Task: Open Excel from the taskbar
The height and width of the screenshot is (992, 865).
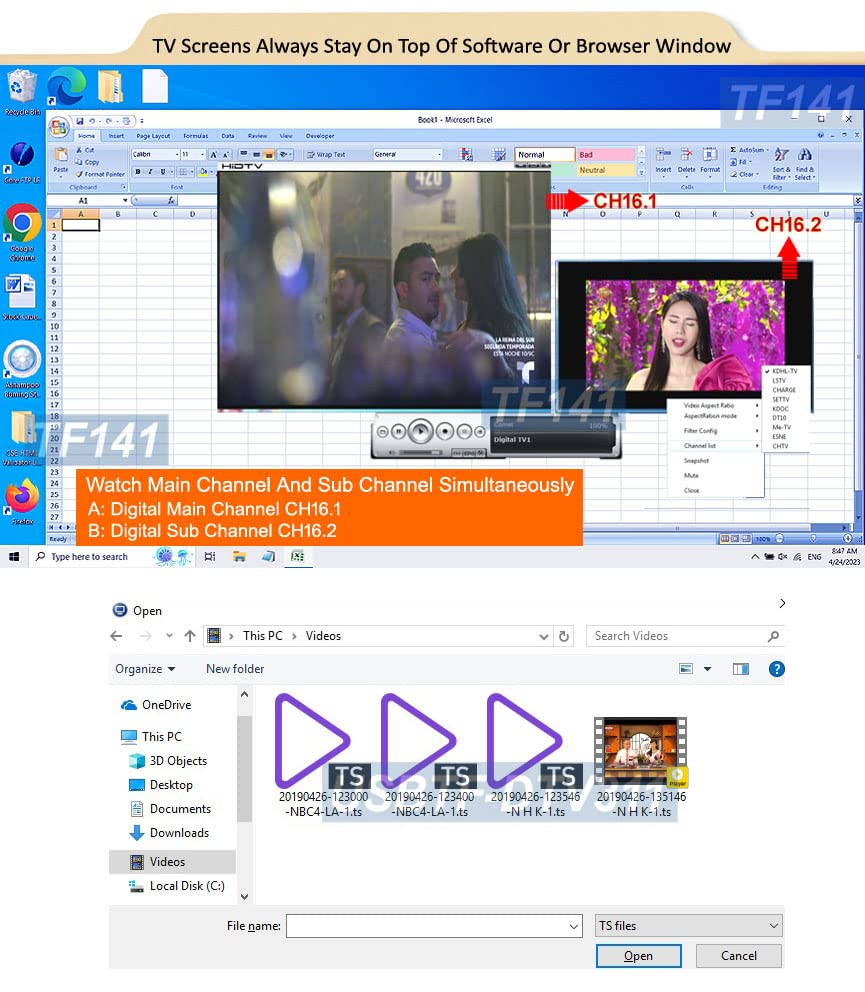Action: (x=297, y=556)
